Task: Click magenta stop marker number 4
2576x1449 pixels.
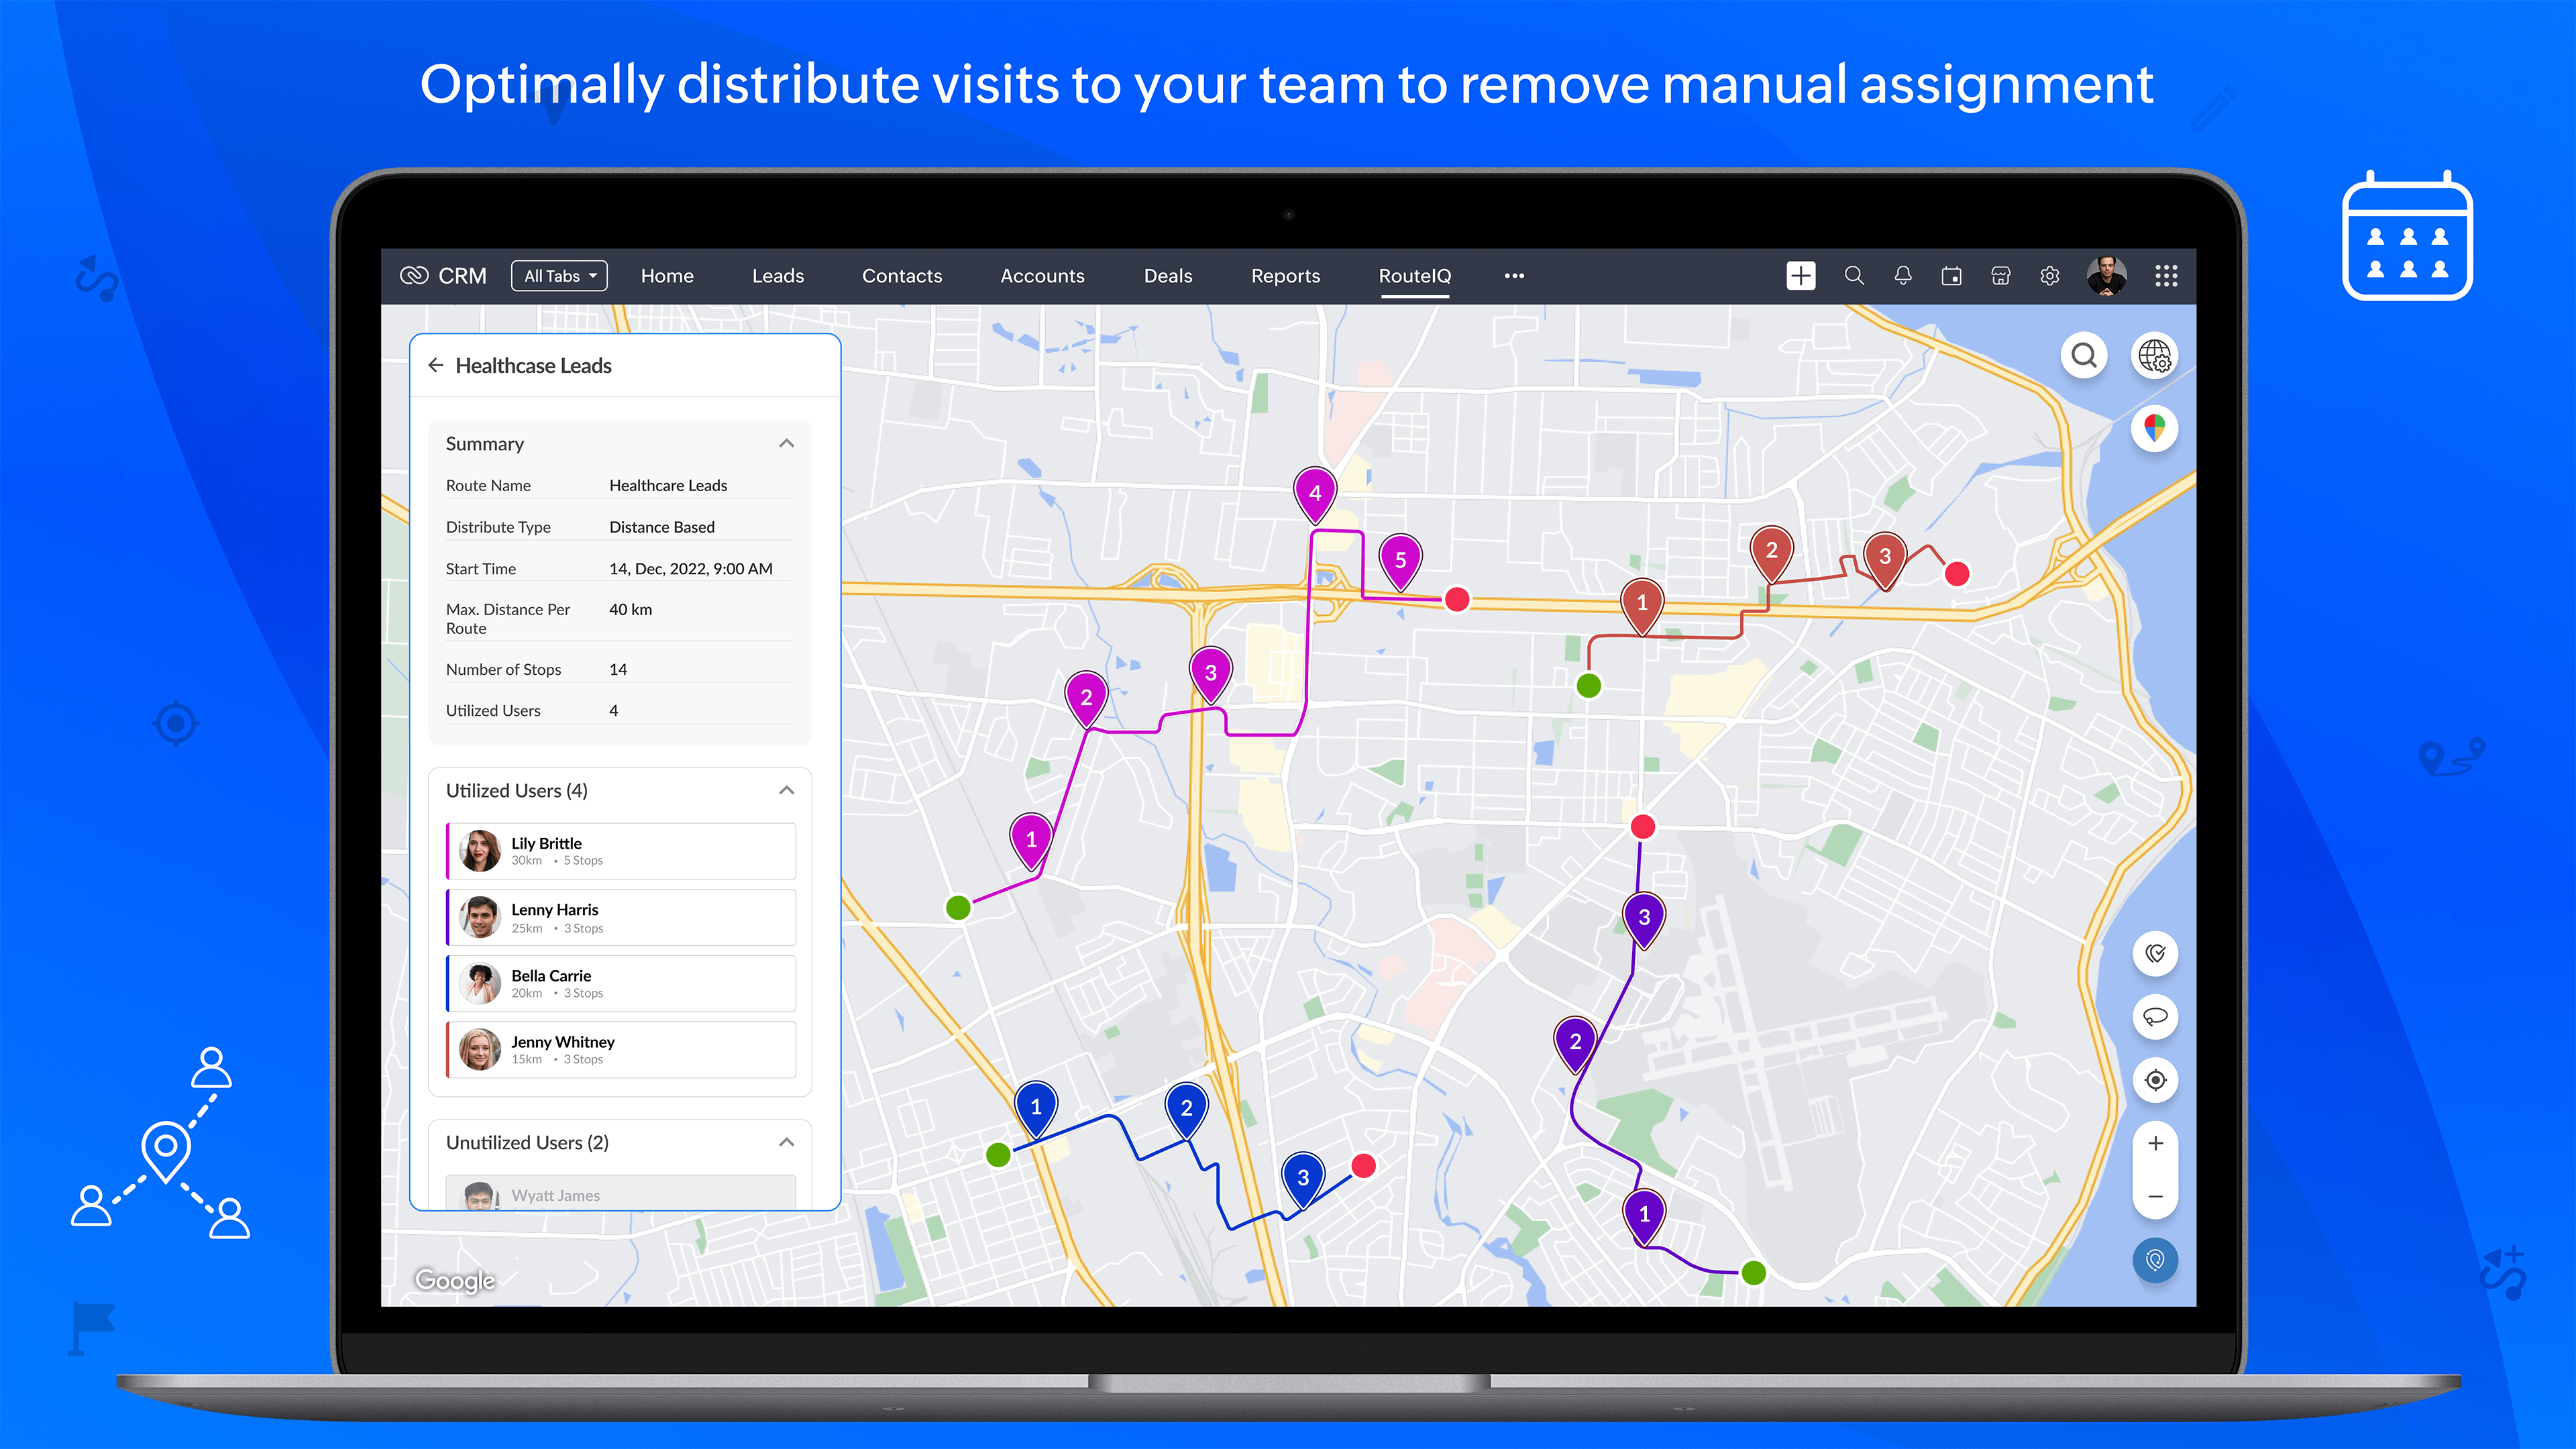Action: (x=1315, y=492)
